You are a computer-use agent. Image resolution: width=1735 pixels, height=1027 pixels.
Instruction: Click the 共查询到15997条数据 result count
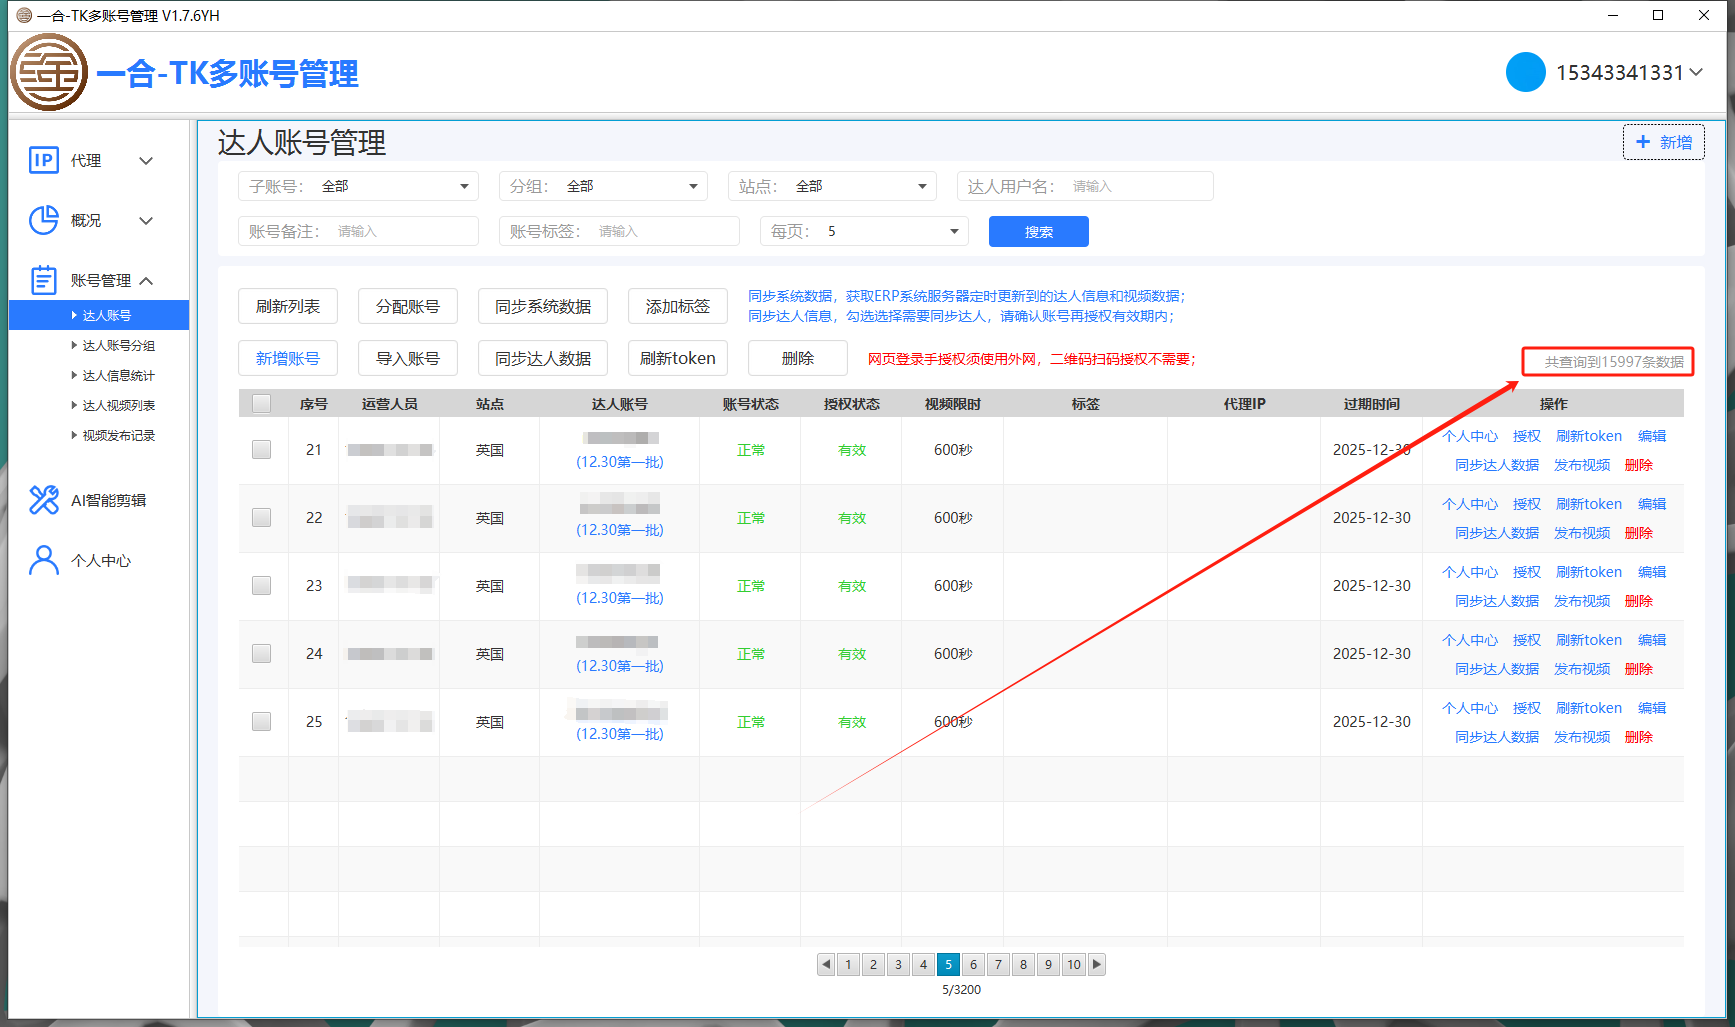[1614, 362]
